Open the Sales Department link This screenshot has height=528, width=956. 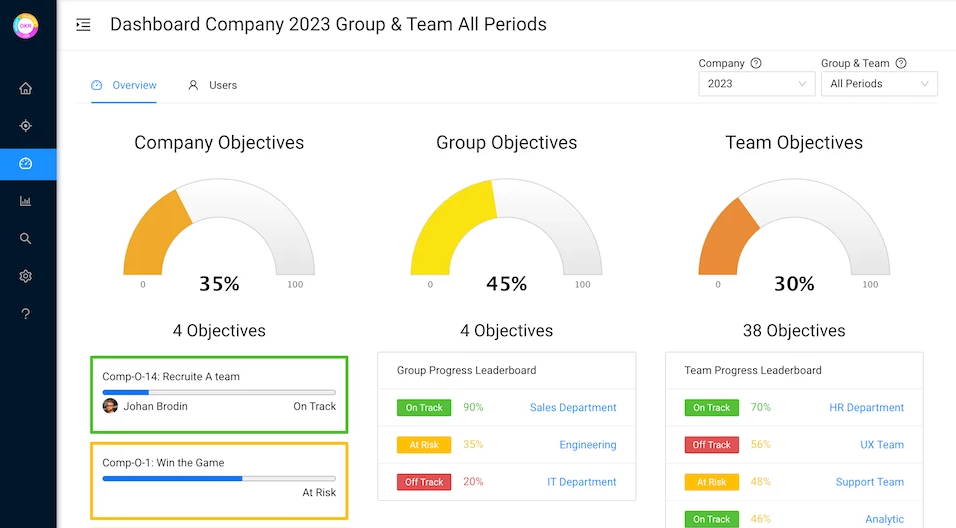(573, 407)
